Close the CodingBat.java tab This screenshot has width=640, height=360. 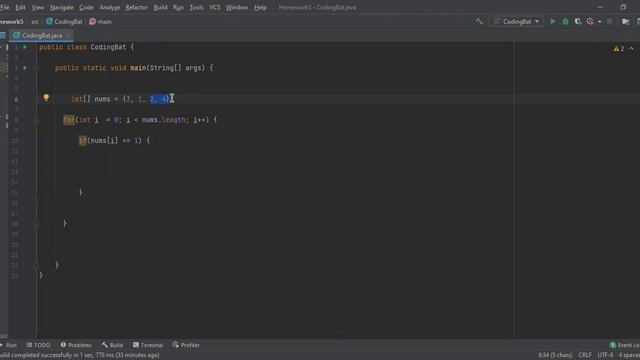pyautogui.click(x=68, y=36)
